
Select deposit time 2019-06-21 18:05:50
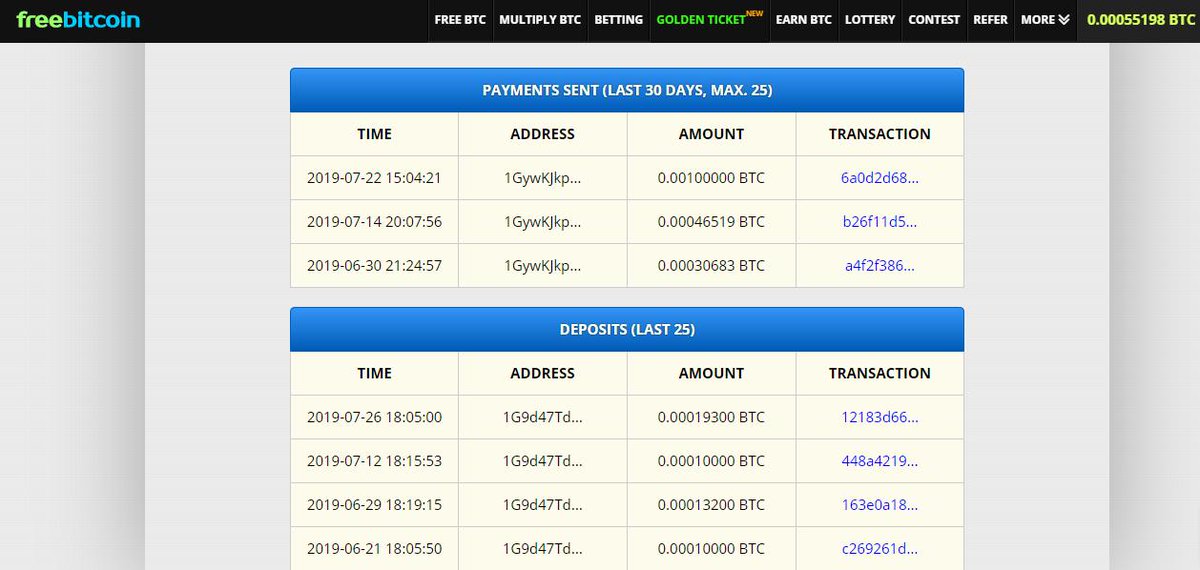(x=374, y=549)
